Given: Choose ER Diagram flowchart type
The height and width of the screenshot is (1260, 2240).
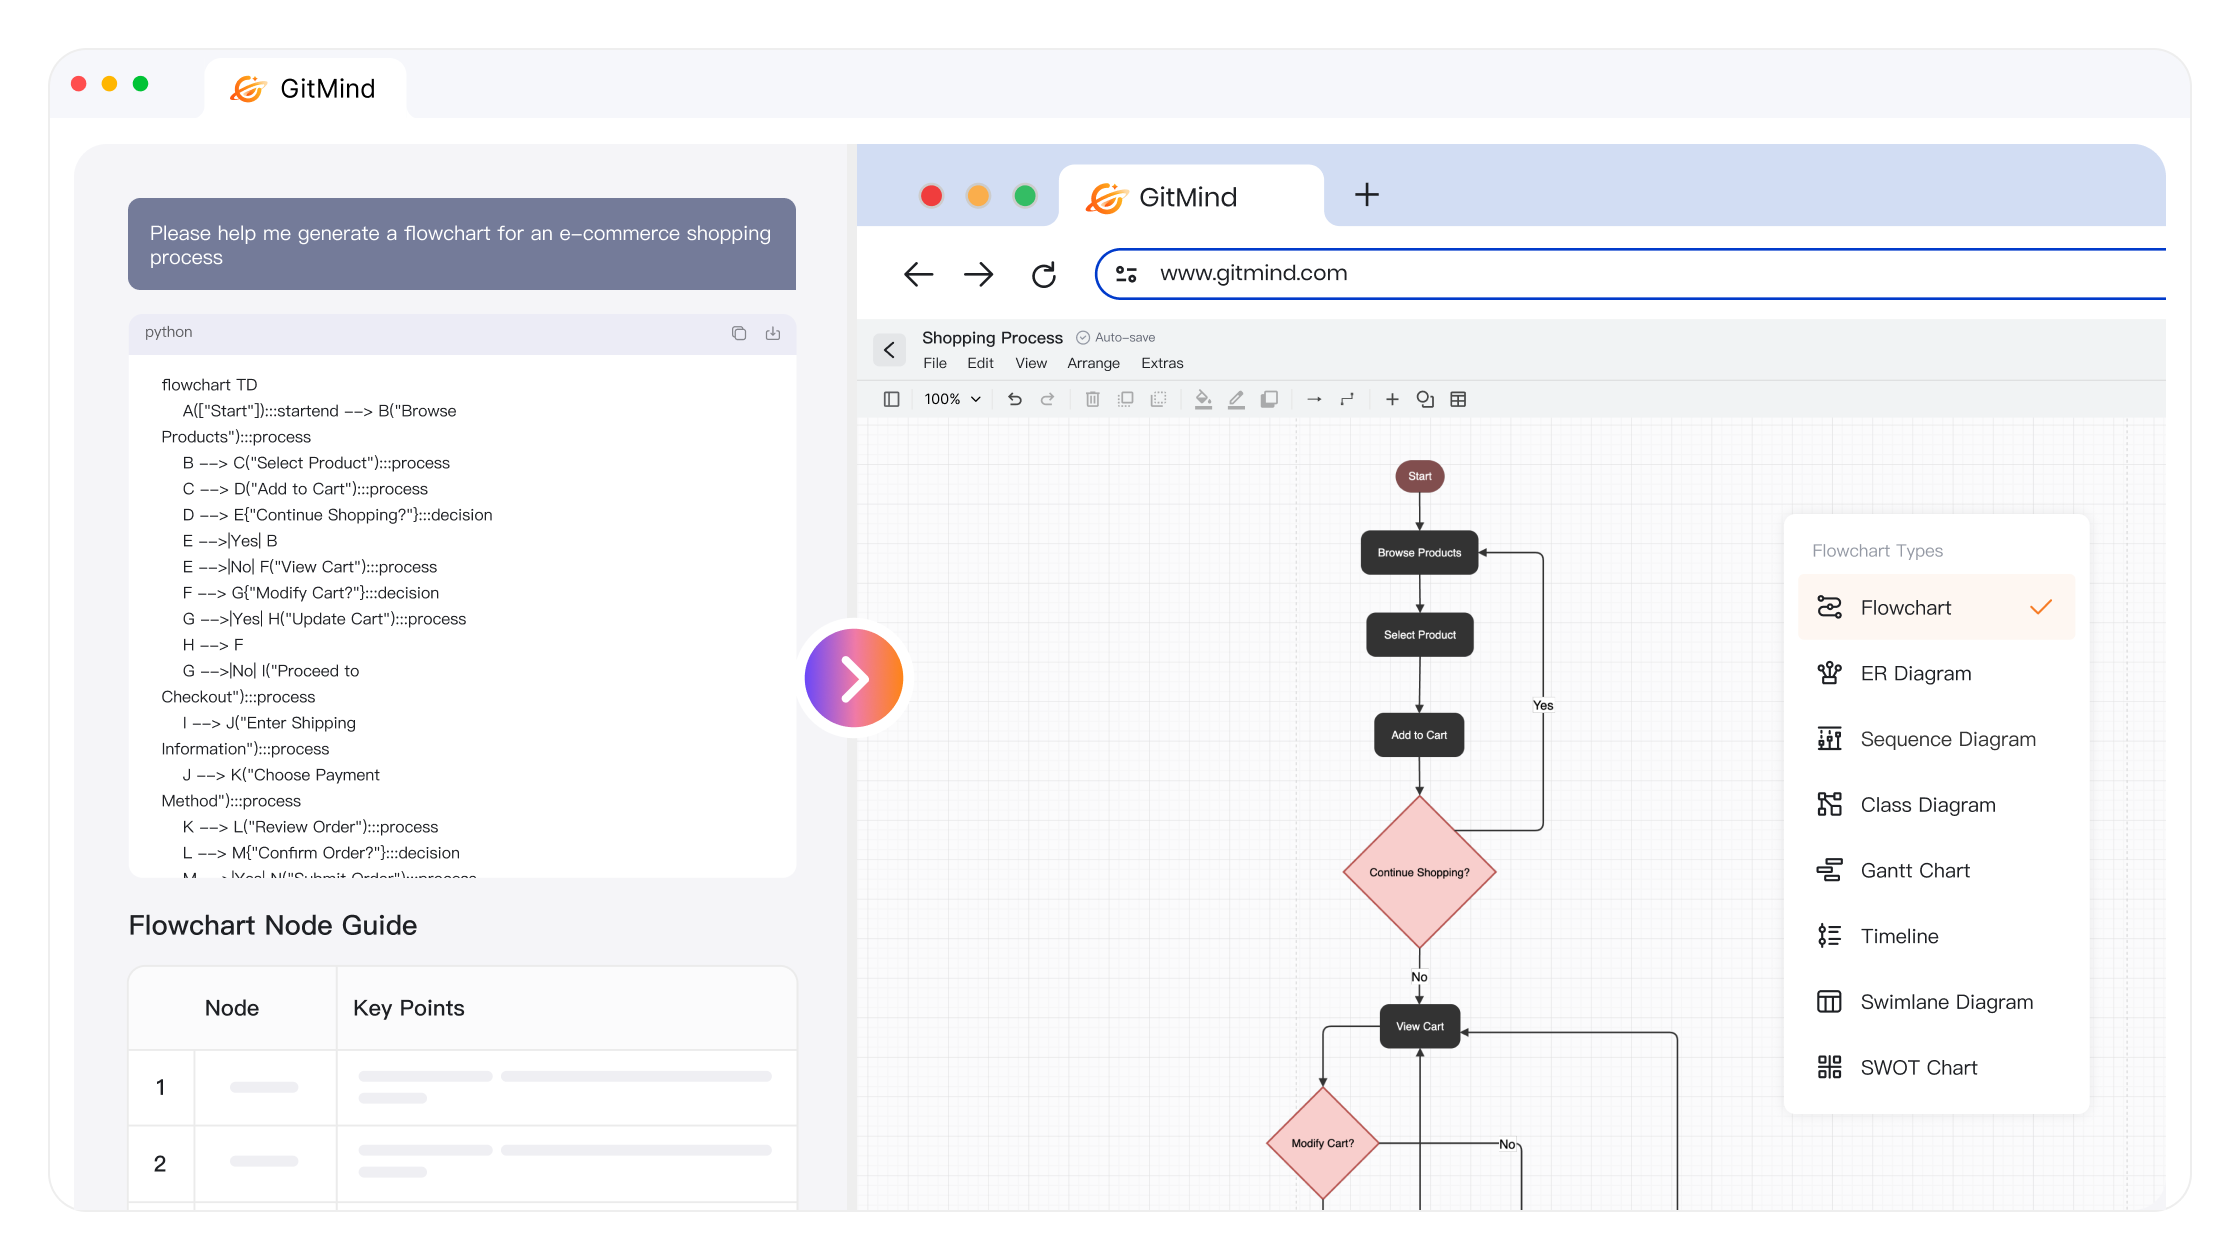Looking at the screenshot, I should tap(1915, 673).
